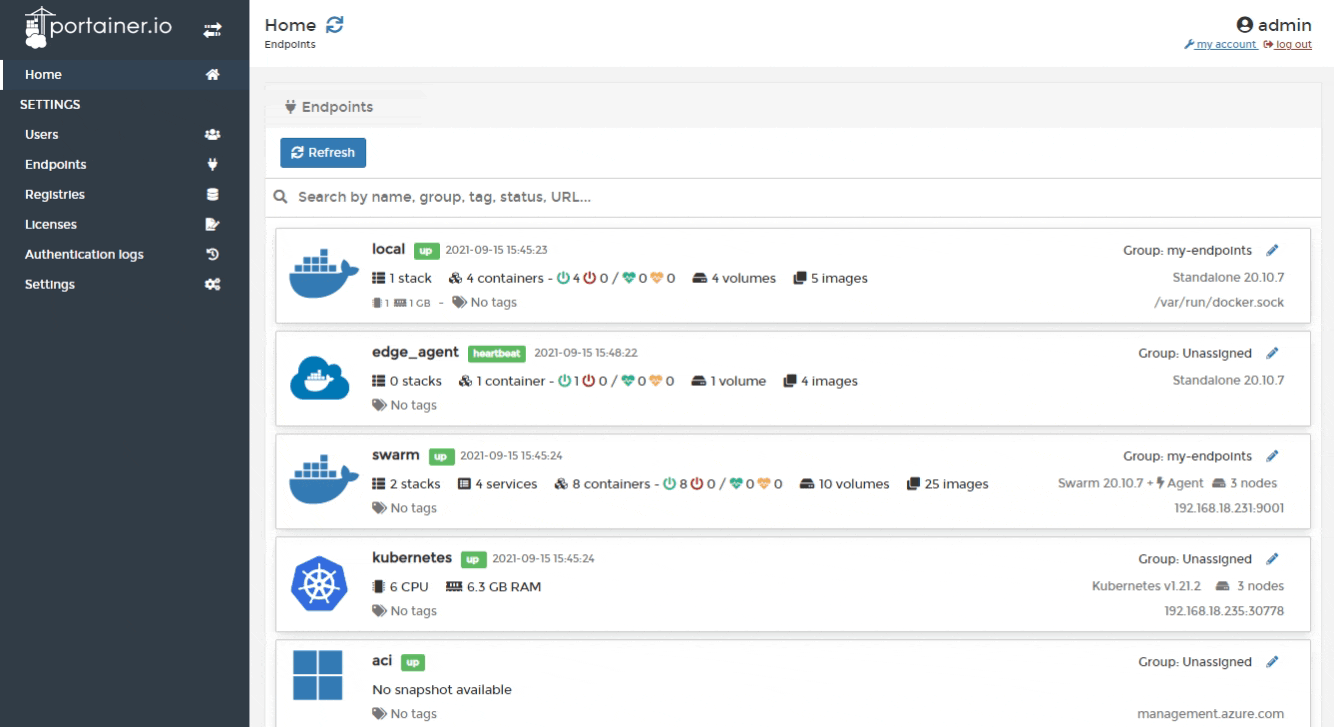Screen dimensions: 1334x727
Task: Click the up status badge on swarm
Action: point(441,456)
